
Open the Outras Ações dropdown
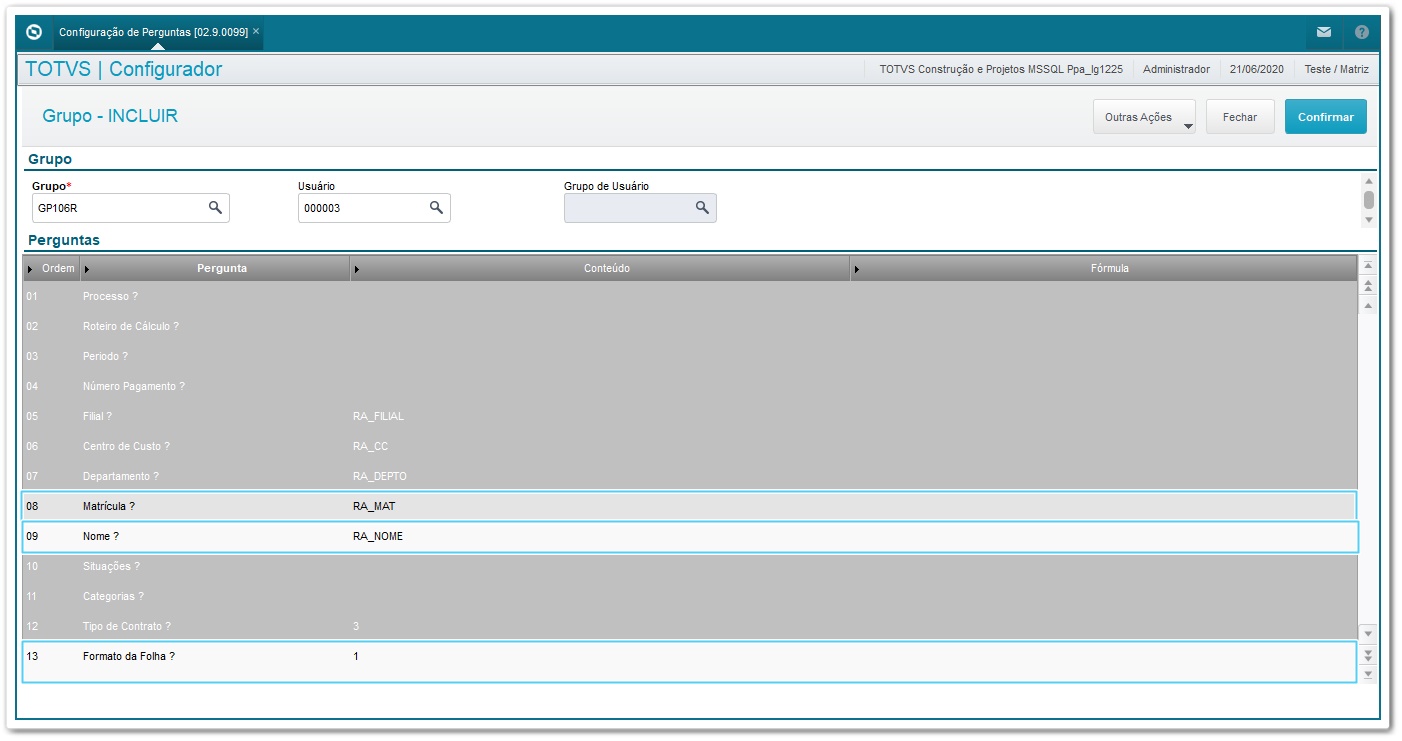(x=1145, y=117)
